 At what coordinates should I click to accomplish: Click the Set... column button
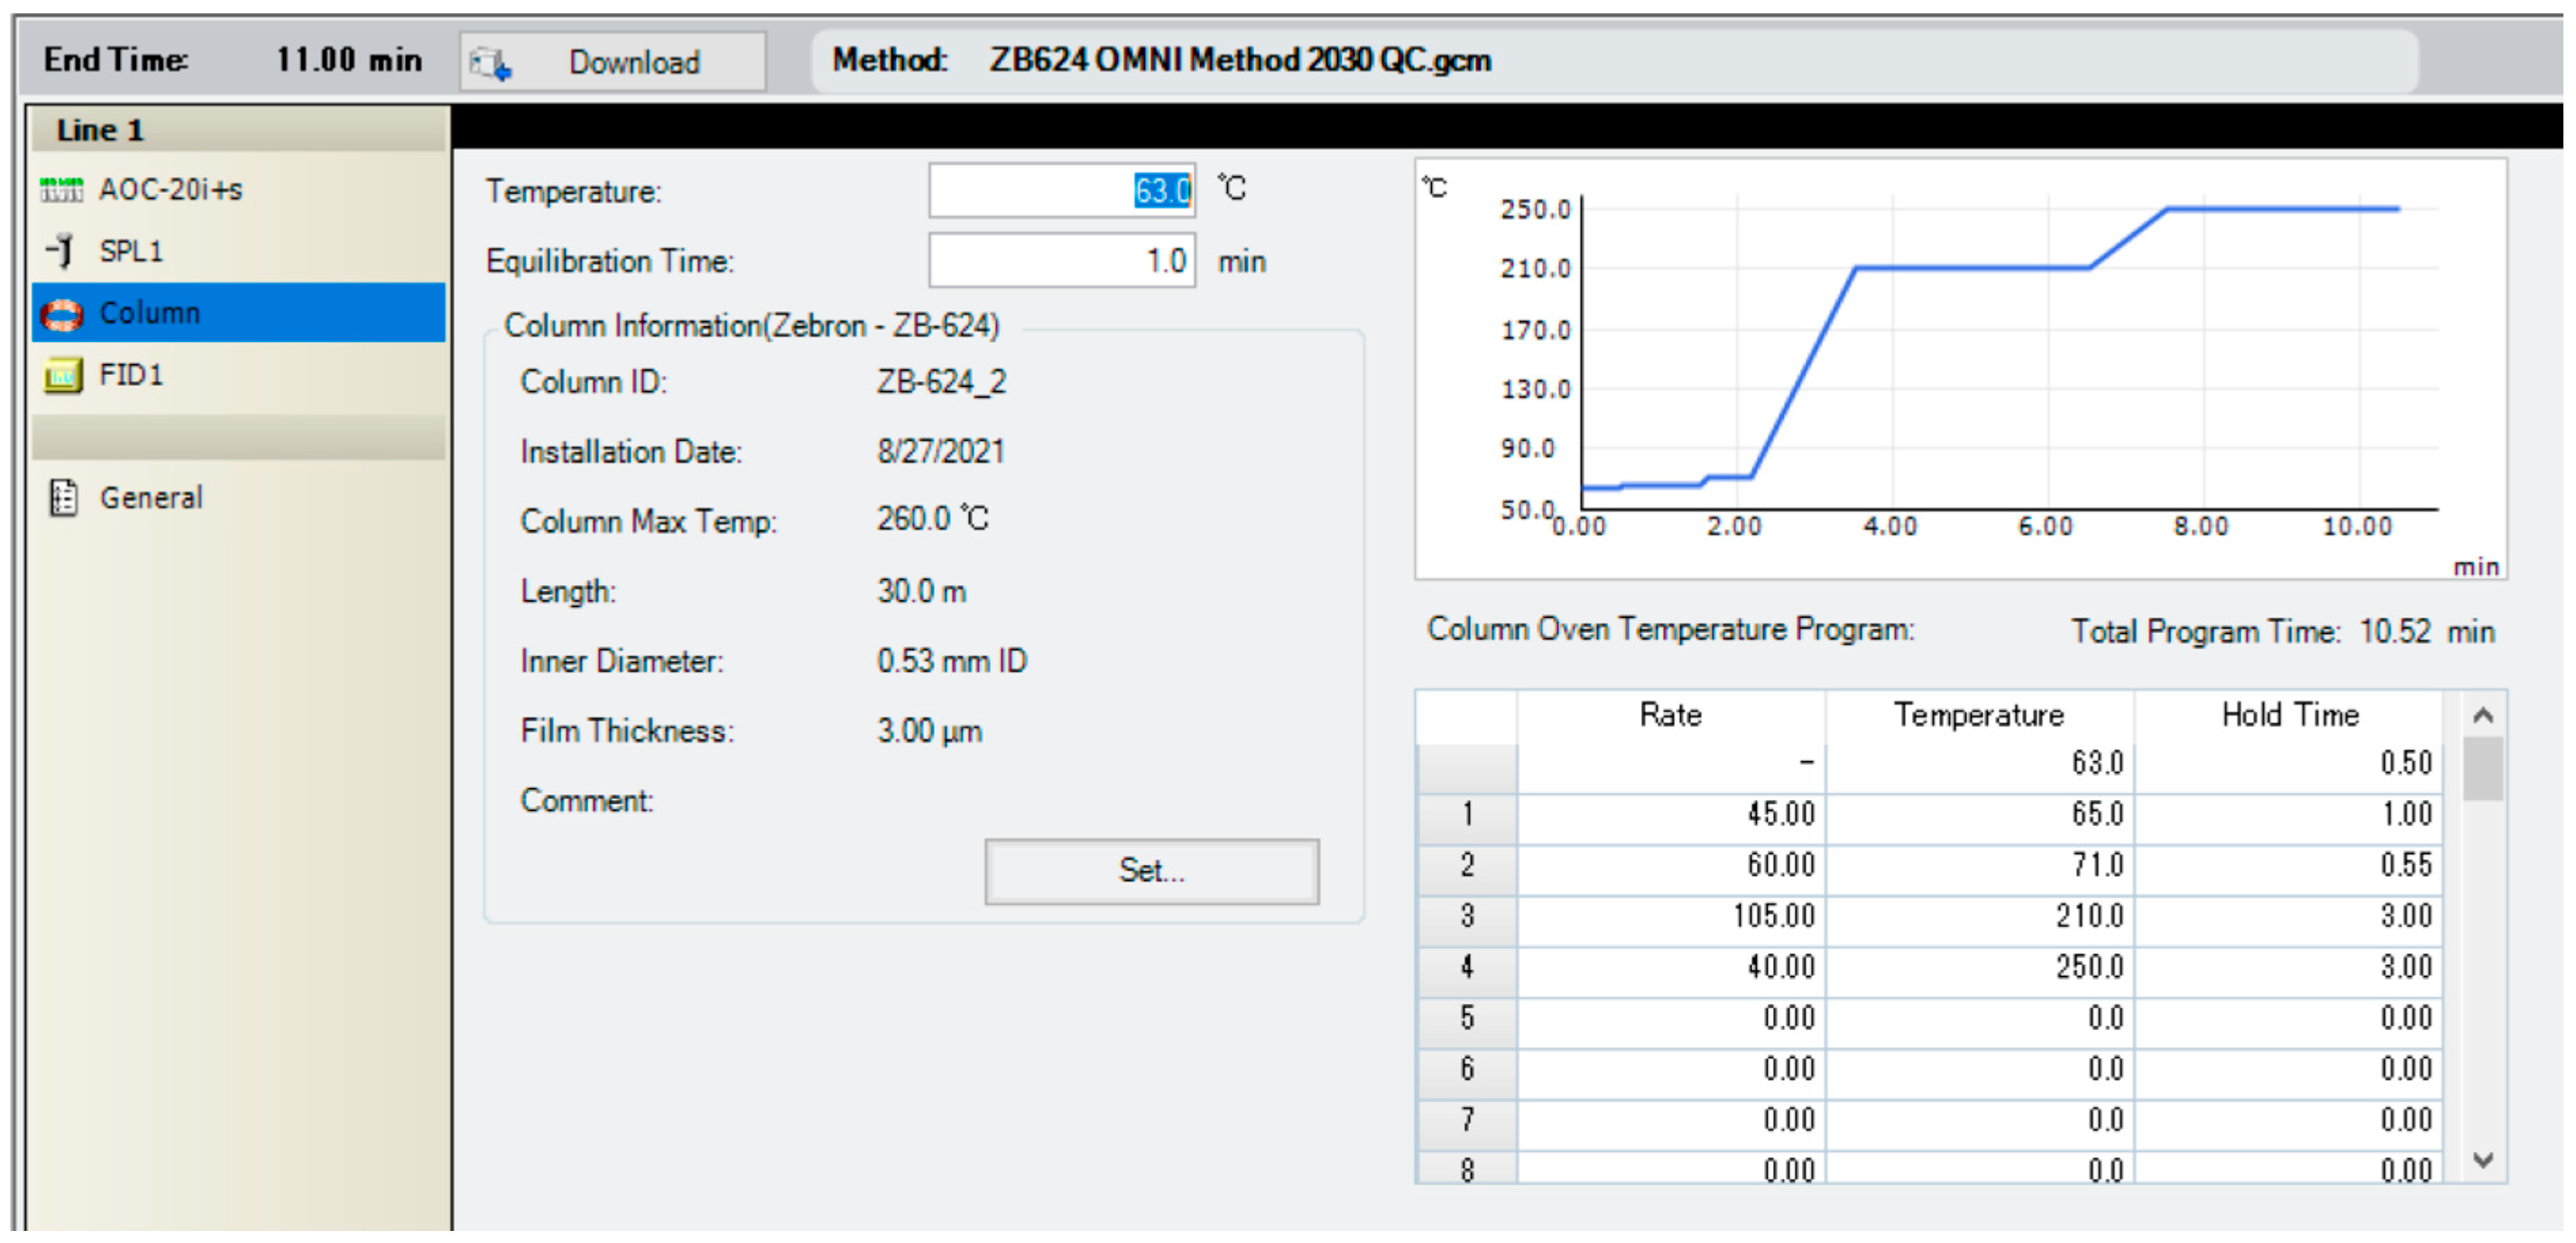click(x=1150, y=870)
